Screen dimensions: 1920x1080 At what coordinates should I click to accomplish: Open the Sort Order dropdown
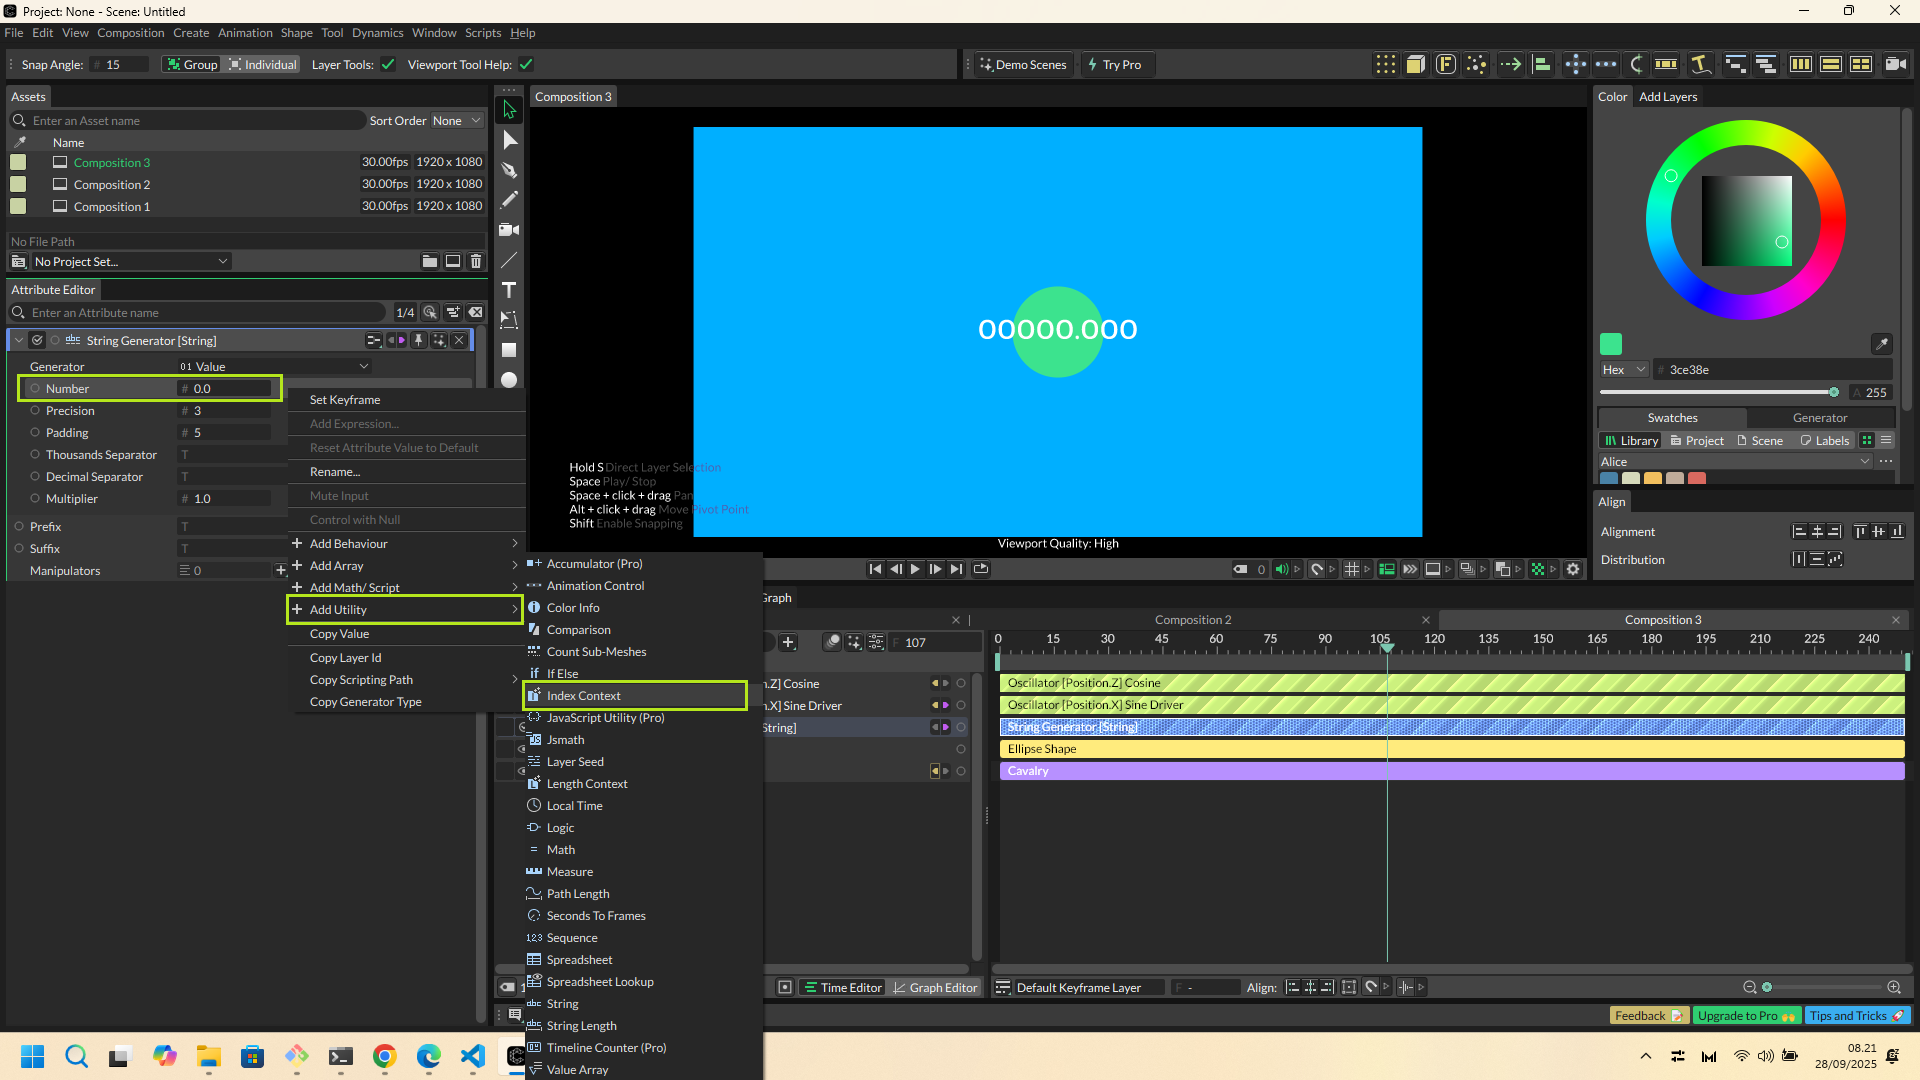pyautogui.click(x=456, y=121)
